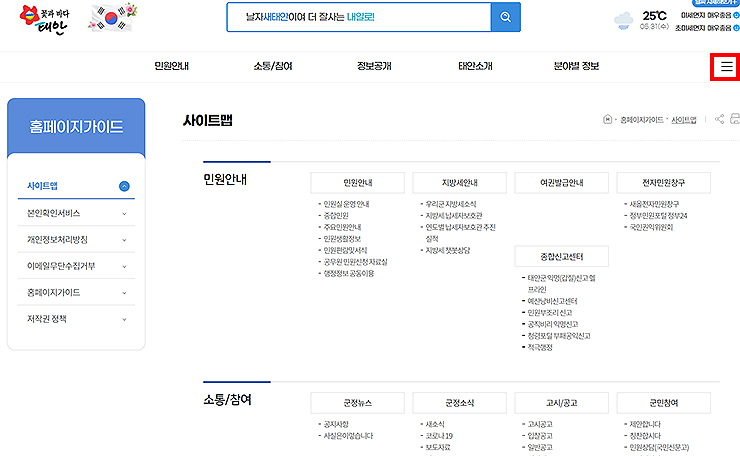Click the 종합신고센터 sitemap box
This screenshot has height=456, width=740.
561,256
